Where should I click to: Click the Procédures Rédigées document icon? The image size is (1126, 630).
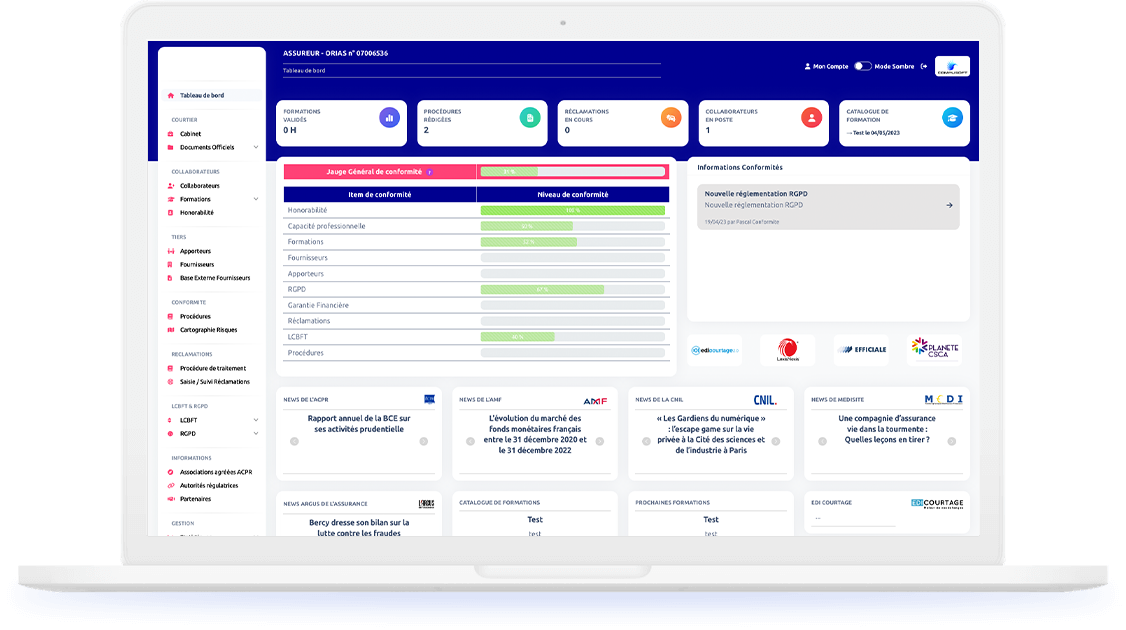[x=530, y=118]
